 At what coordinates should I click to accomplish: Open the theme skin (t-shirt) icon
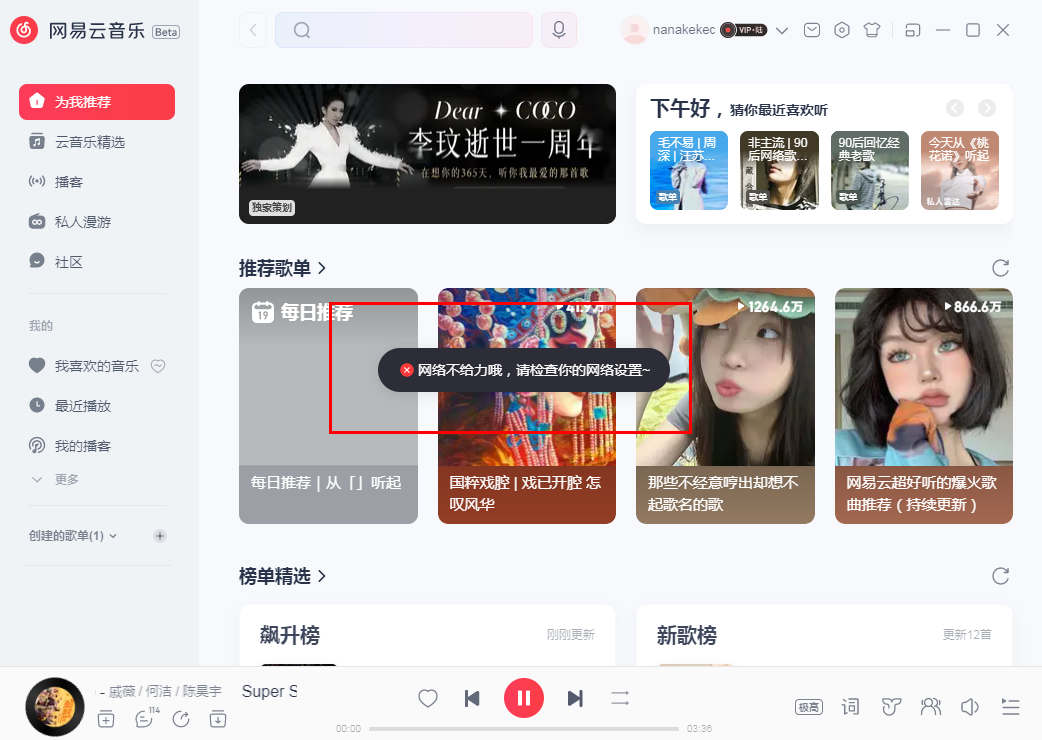[x=871, y=30]
